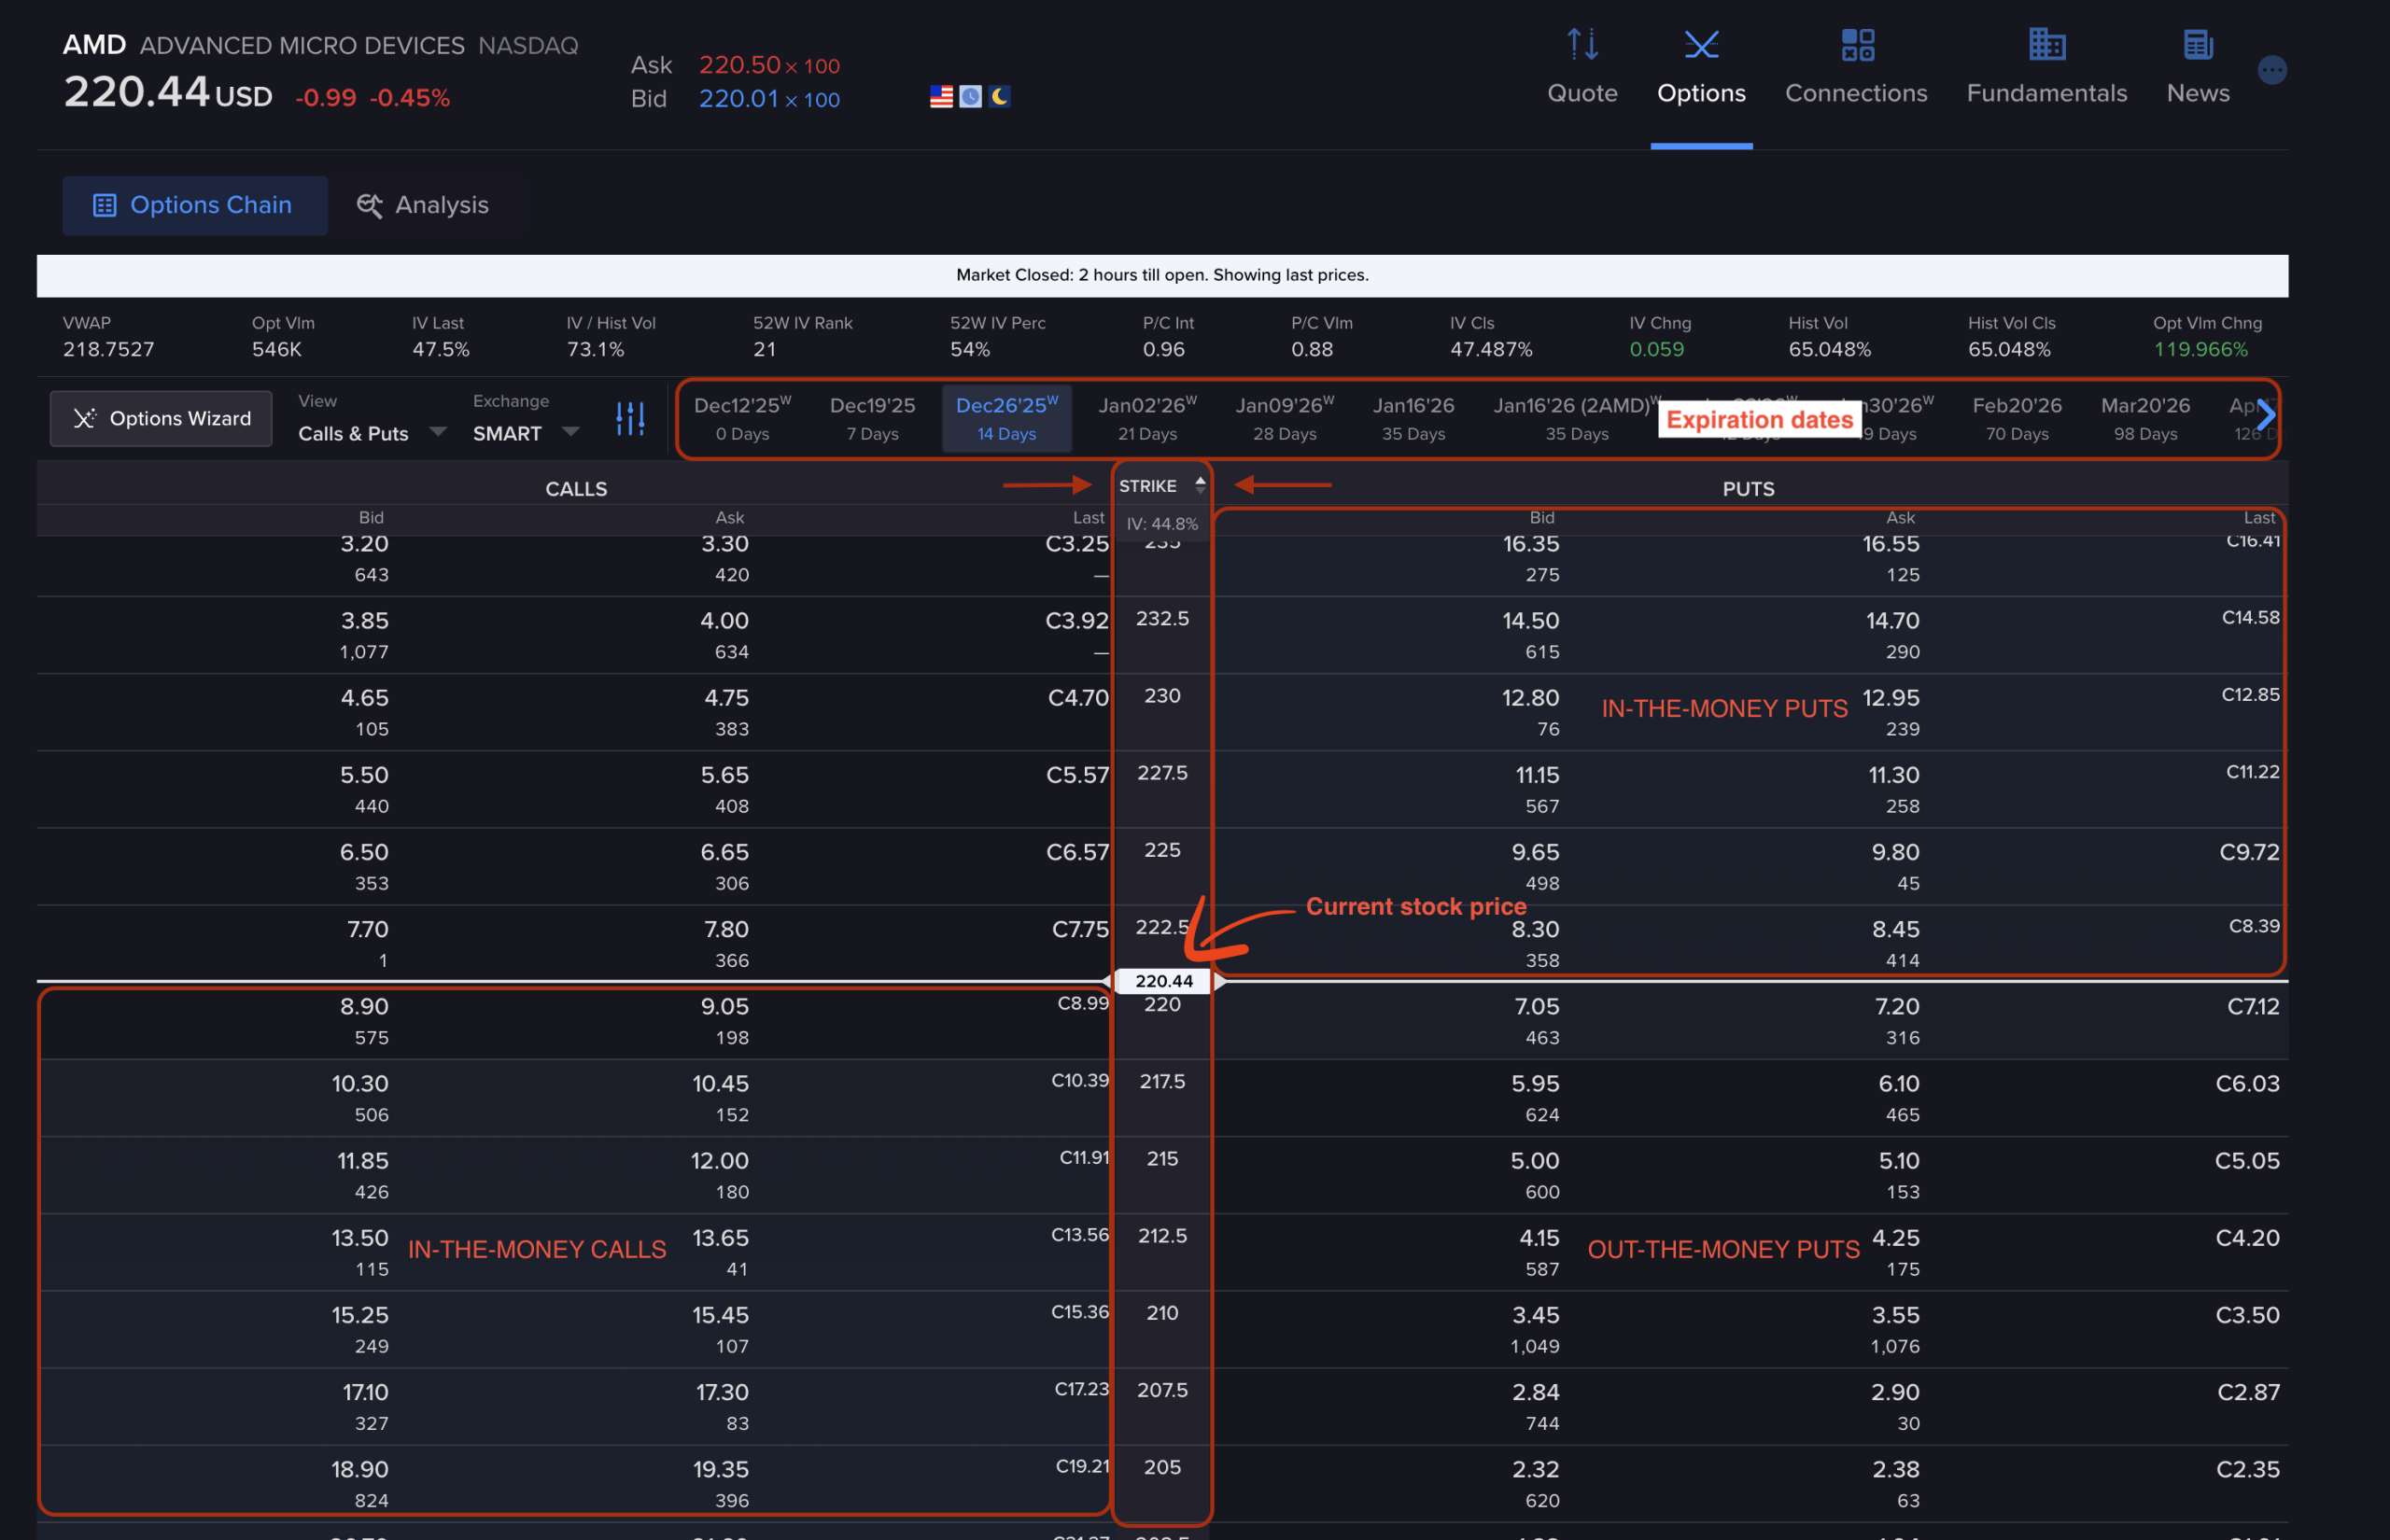
Task: Click the US flag market icon
Action: tap(940, 96)
